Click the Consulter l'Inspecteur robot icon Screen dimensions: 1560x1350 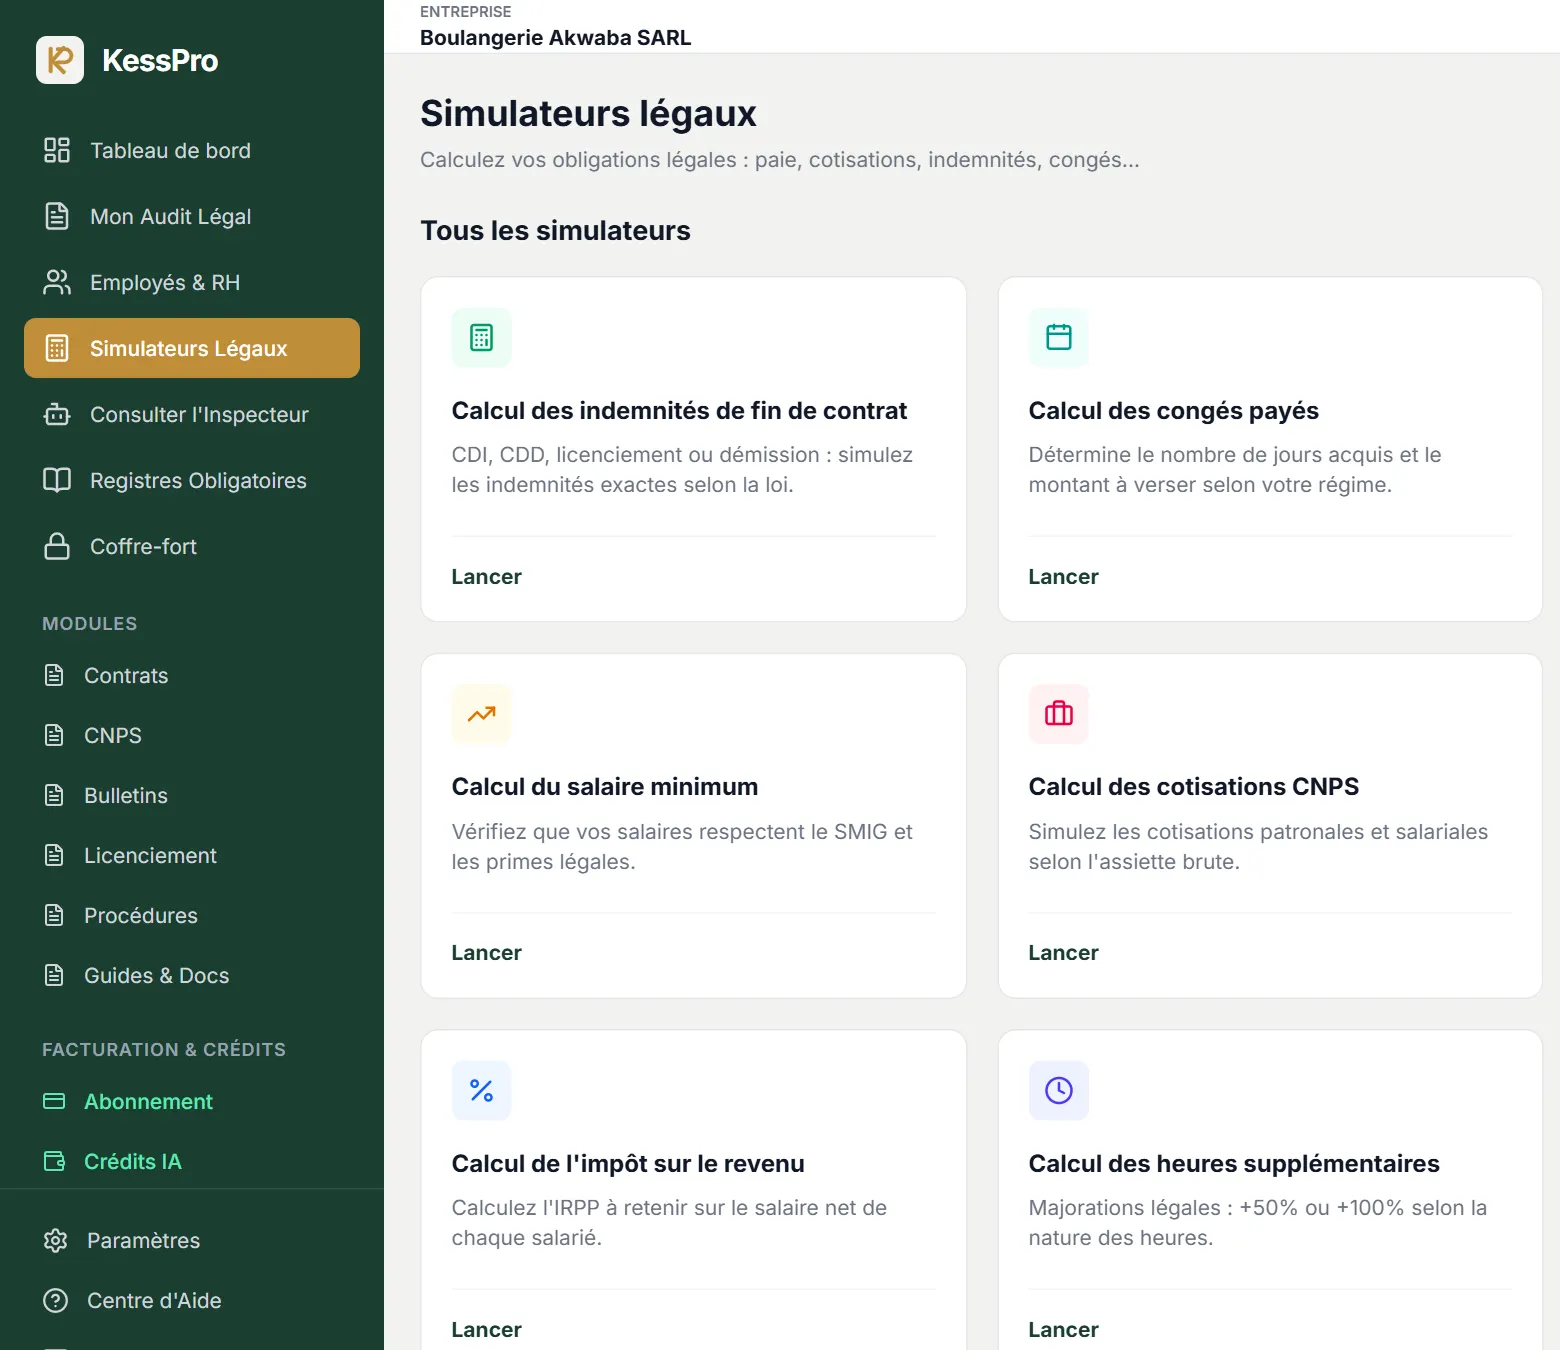click(x=57, y=414)
